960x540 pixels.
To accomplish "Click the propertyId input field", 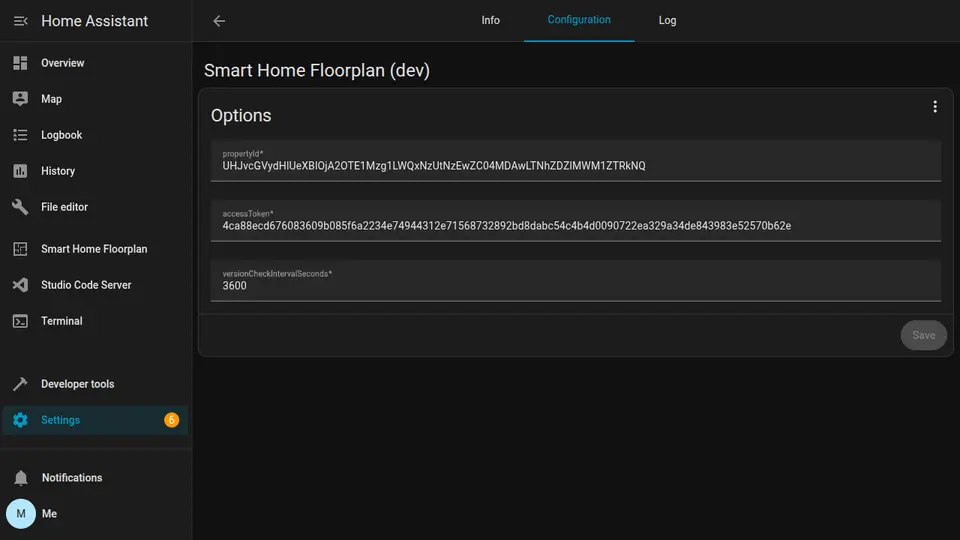I will [576, 160].
